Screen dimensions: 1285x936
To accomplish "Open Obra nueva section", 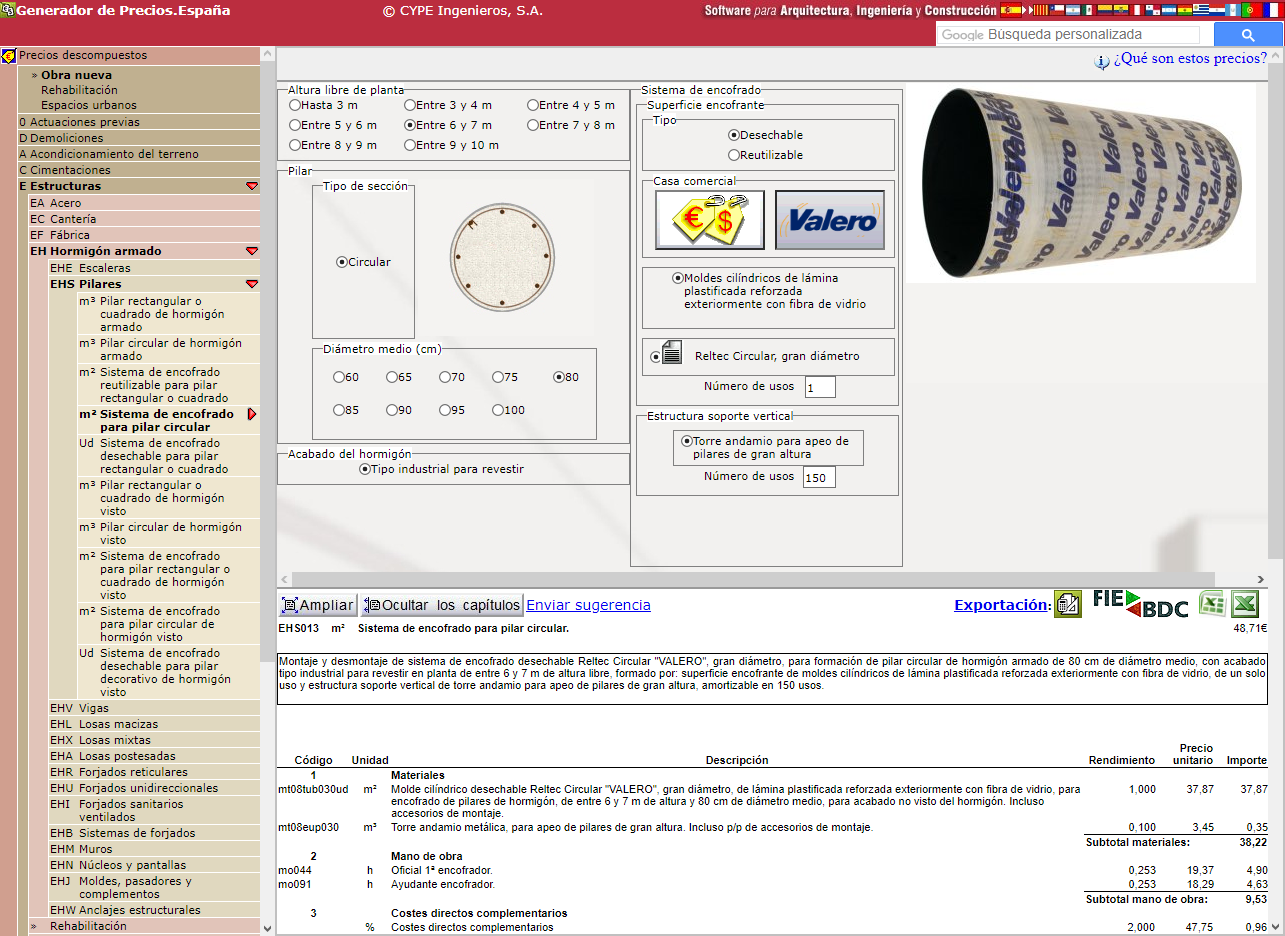I will [x=76, y=75].
